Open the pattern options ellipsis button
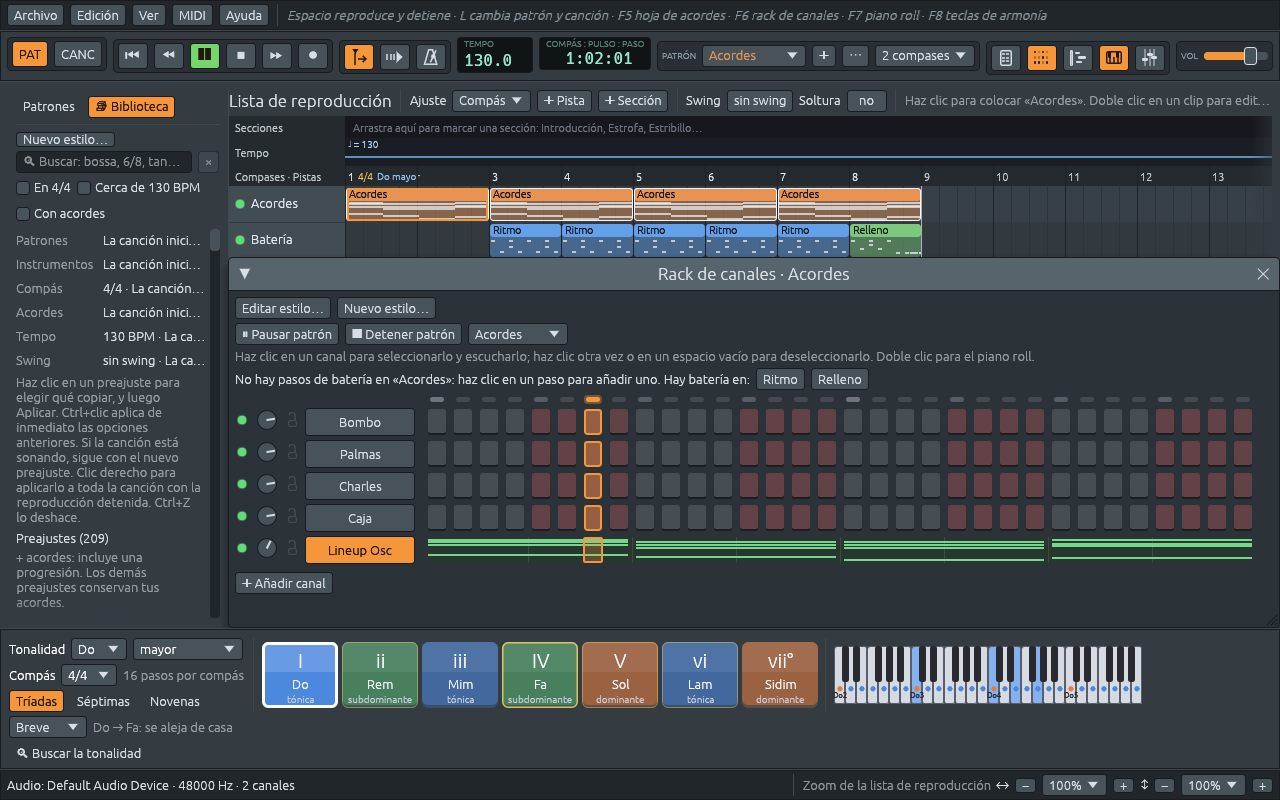1280x800 pixels. point(855,56)
